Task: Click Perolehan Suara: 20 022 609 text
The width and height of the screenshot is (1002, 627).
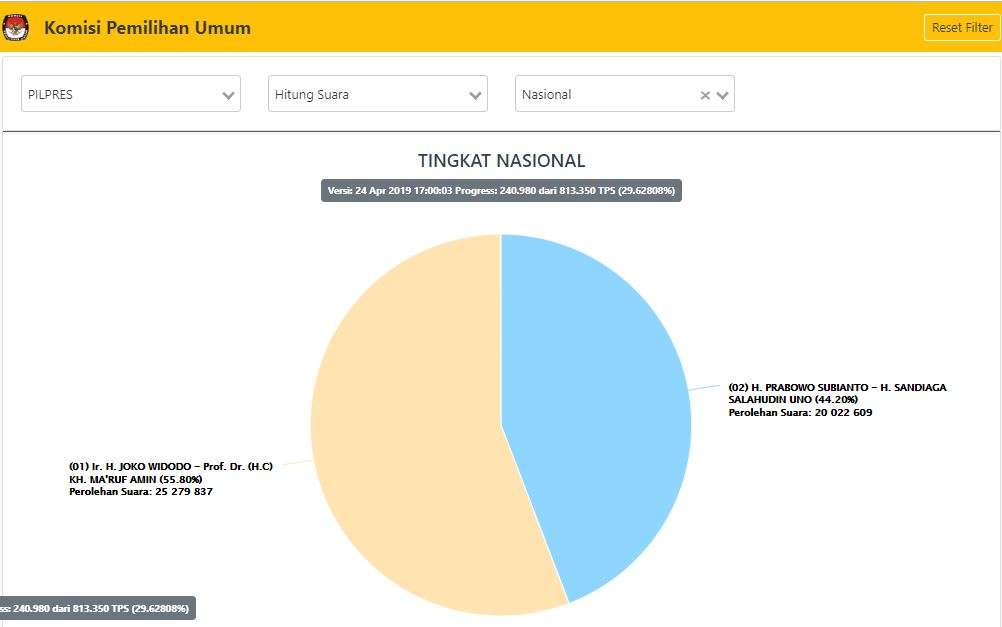Action: tap(800, 413)
